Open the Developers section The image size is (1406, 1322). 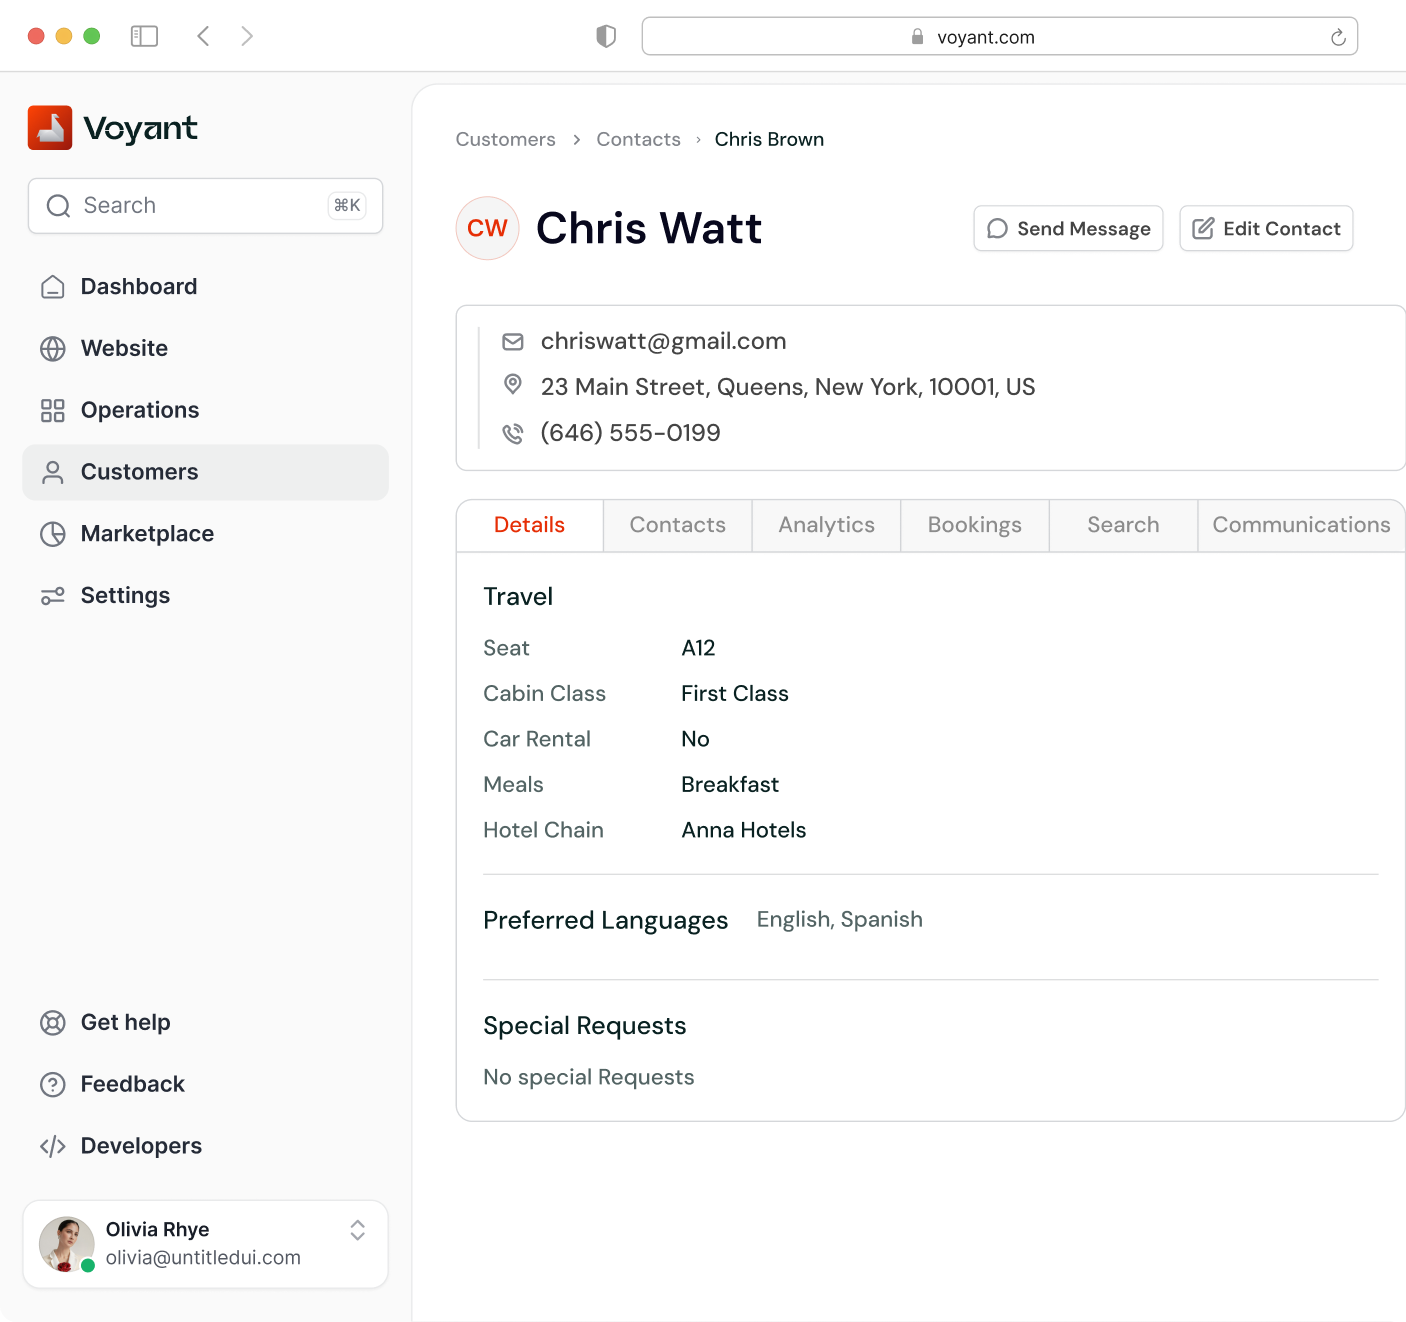(x=141, y=1146)
